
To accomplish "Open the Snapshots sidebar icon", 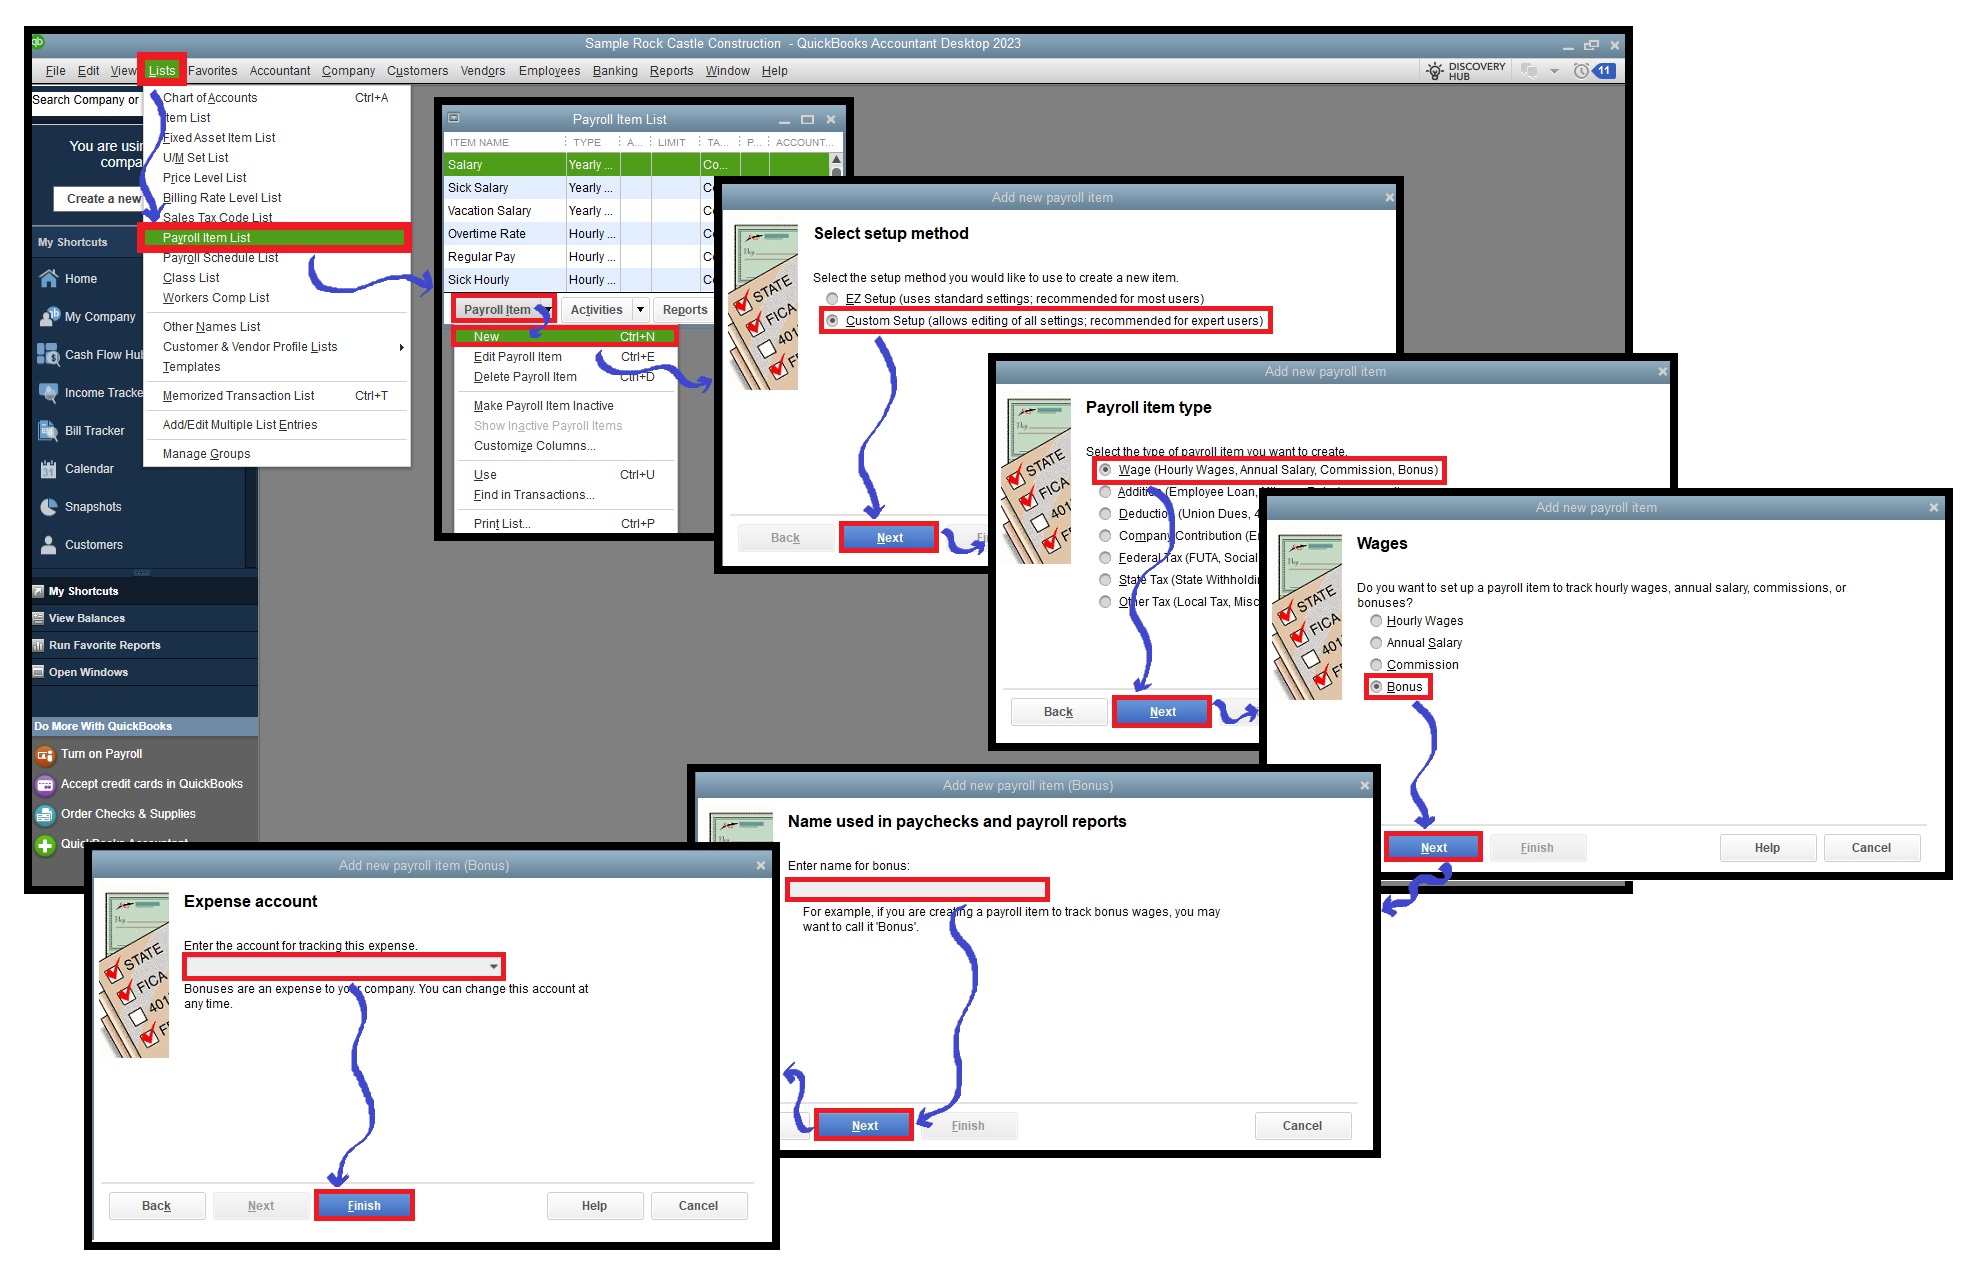I will click(x=48, y=507).
